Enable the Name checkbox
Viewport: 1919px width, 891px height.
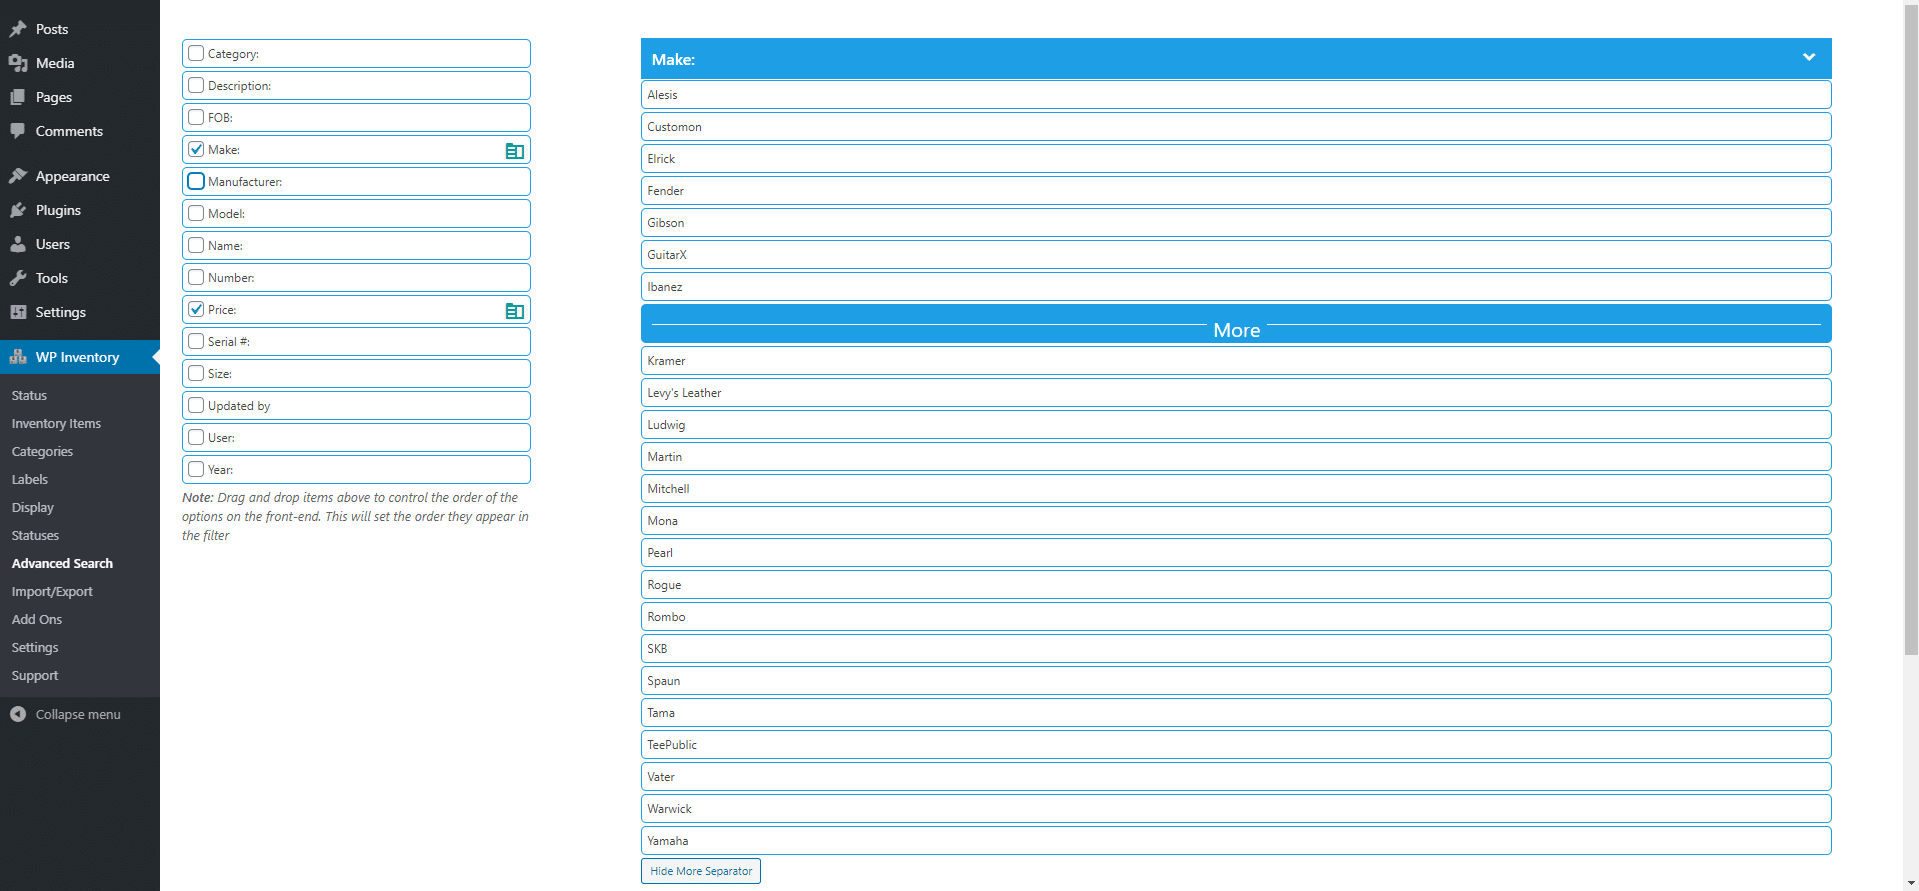click(196, 245)
